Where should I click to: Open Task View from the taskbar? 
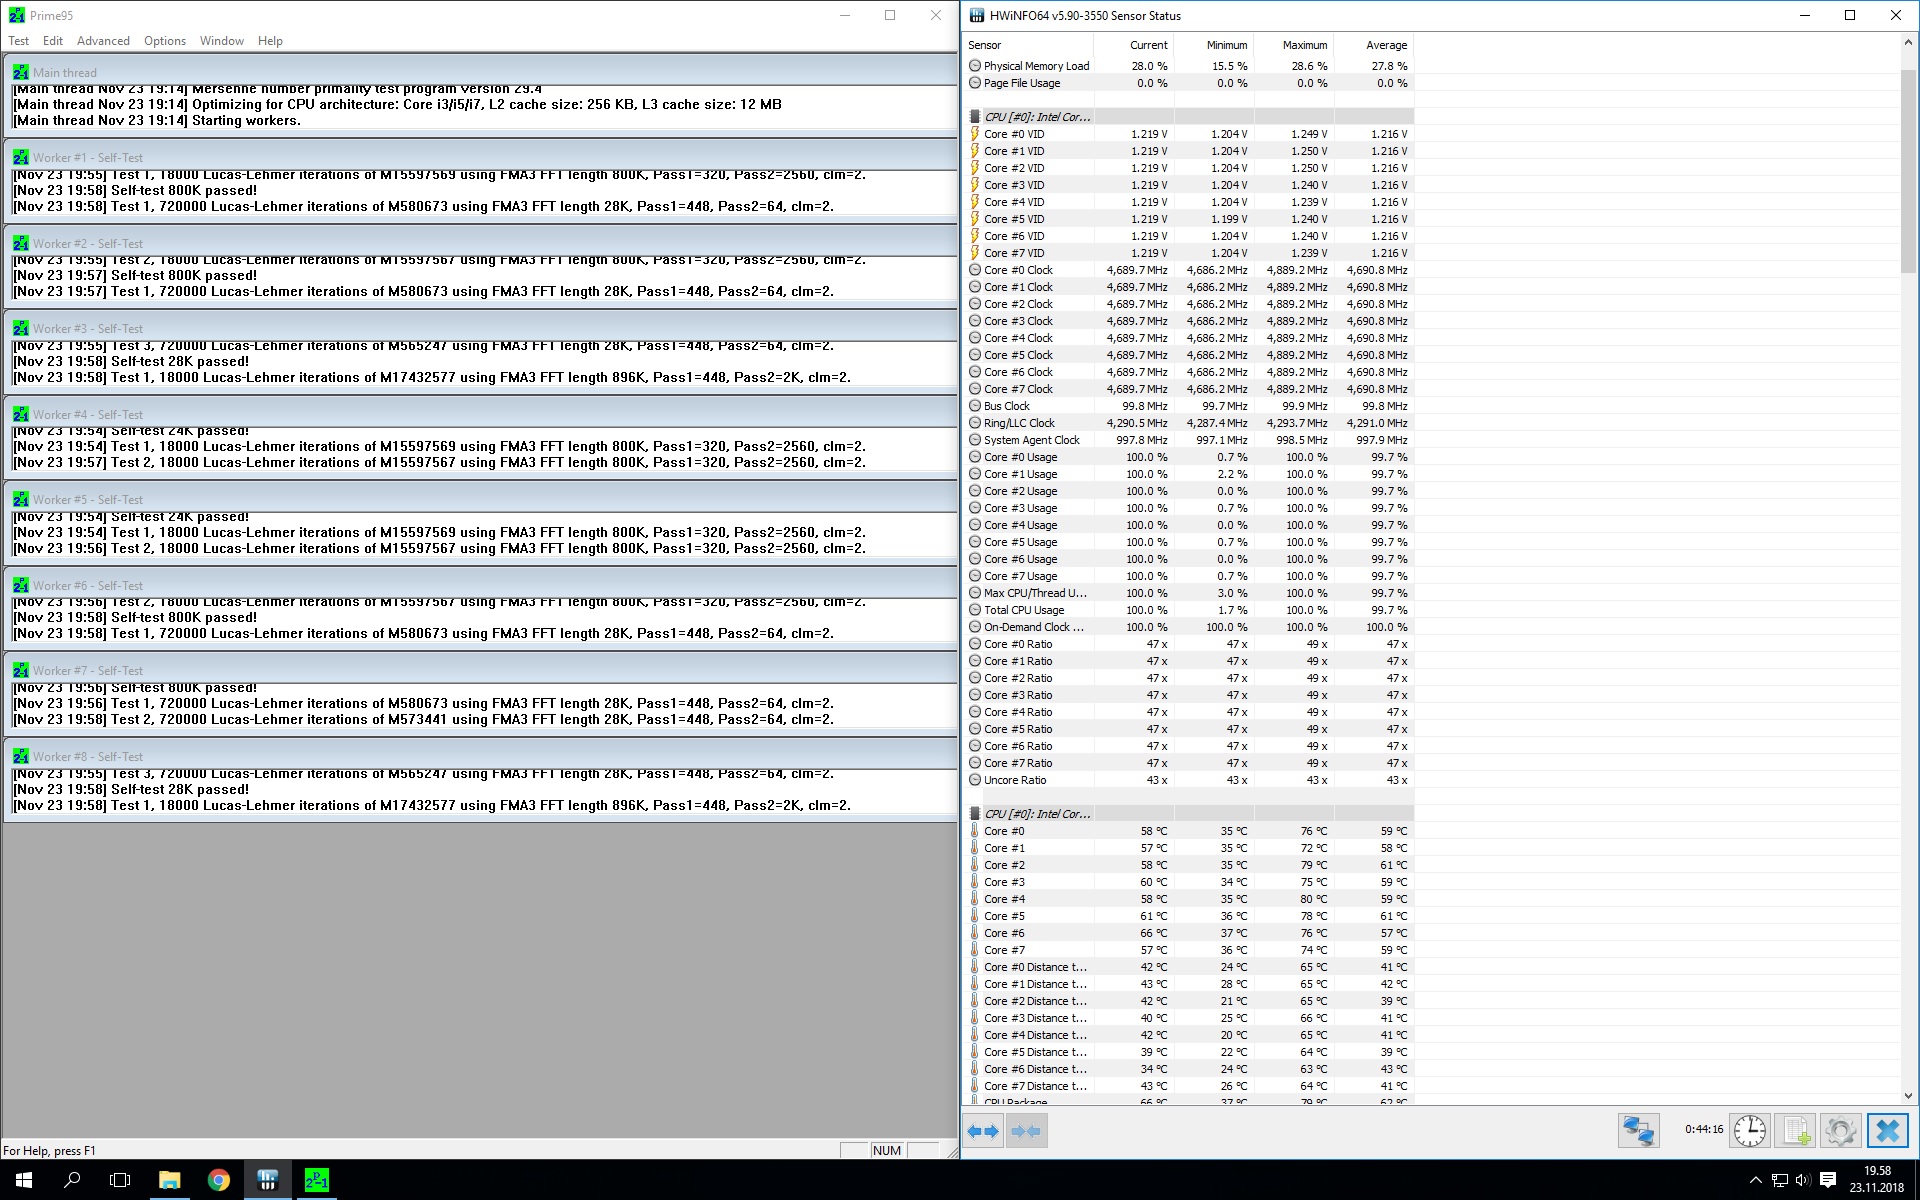(x=120, y=1180)
